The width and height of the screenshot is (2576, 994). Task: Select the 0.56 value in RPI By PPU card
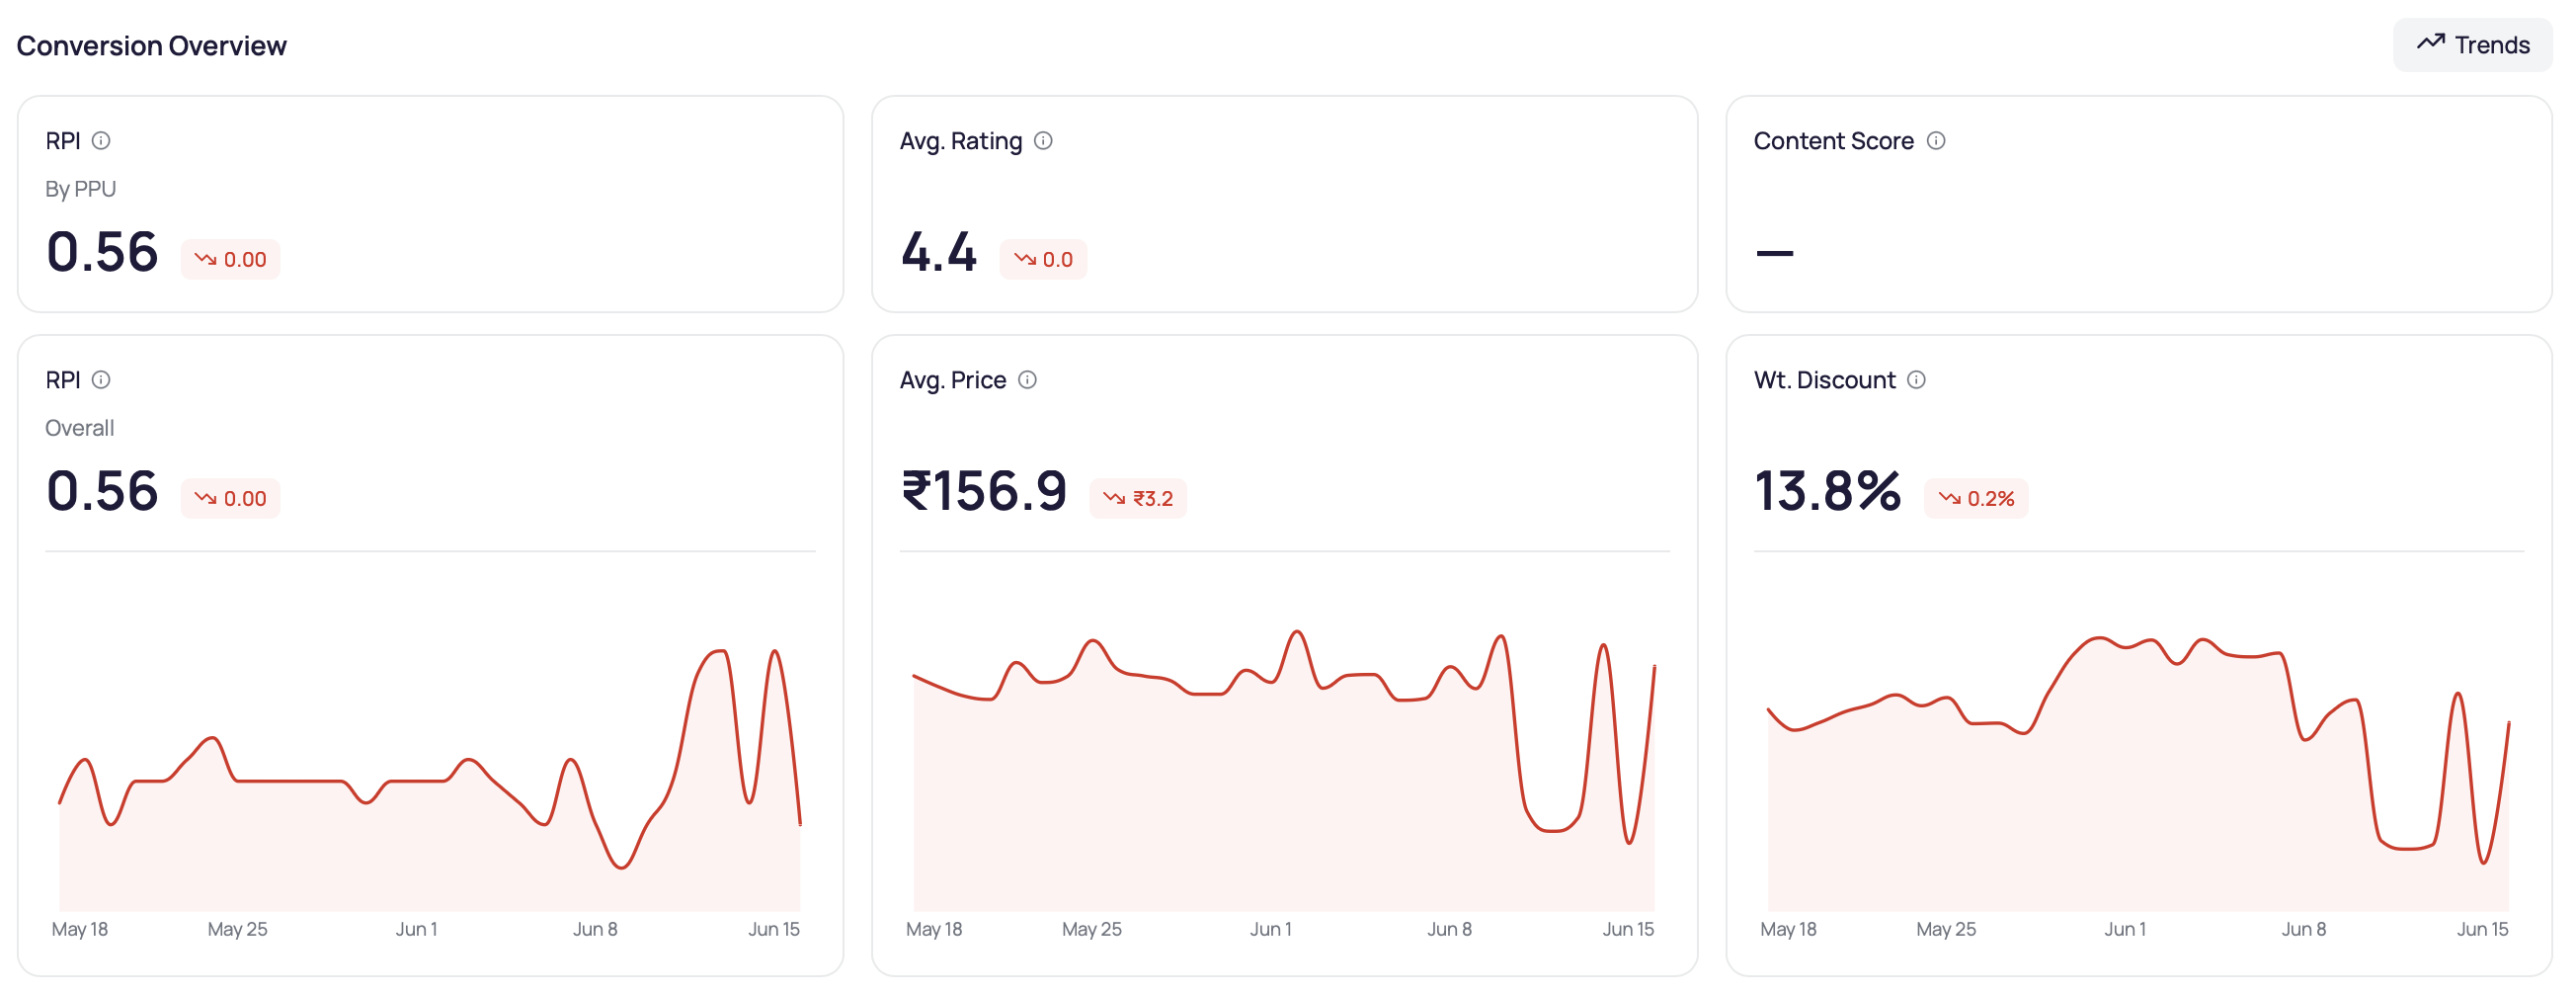(102, 252)
